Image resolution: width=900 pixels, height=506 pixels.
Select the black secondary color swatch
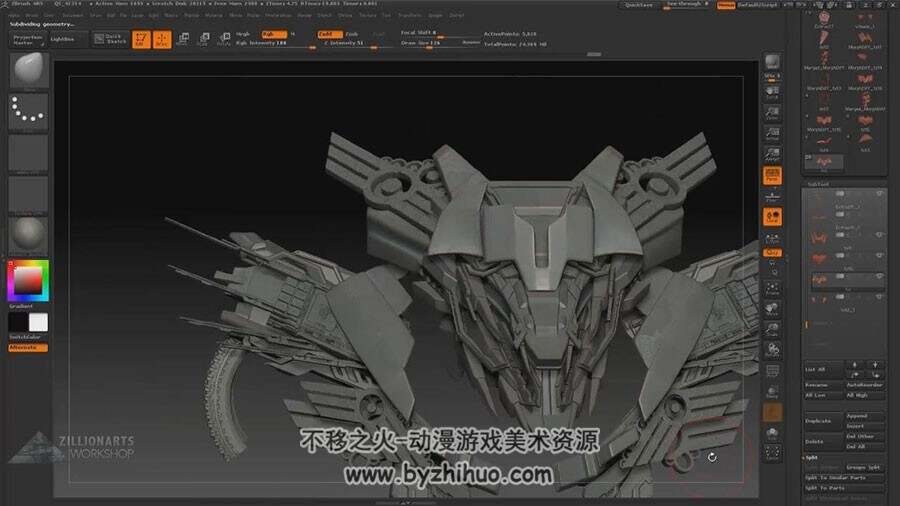click(x=18, y=322)
